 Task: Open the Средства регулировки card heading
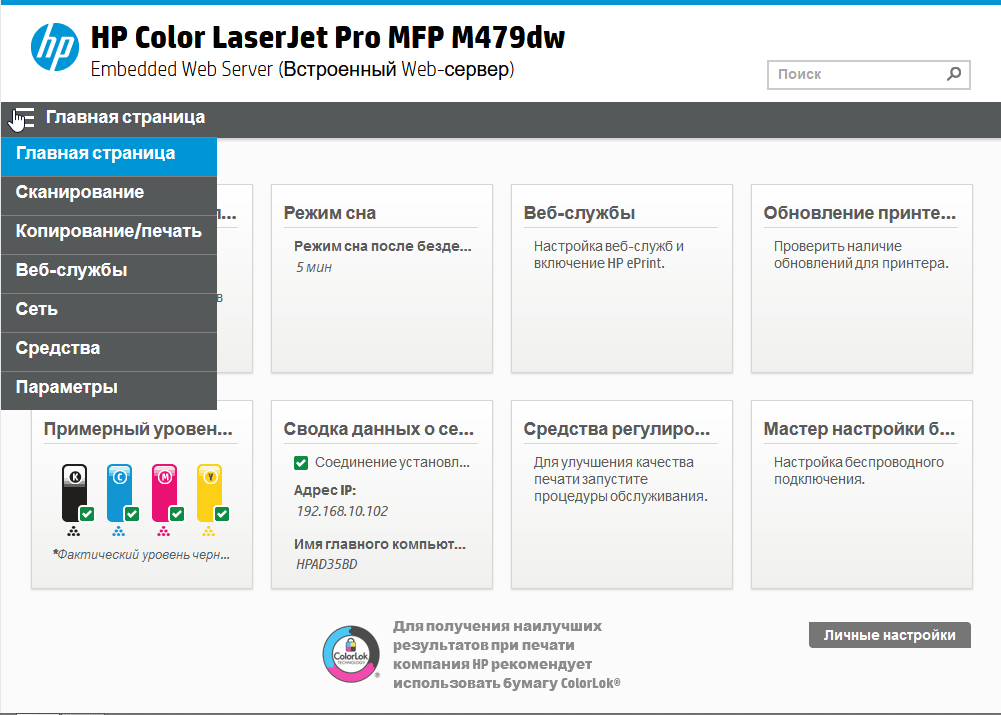617,429
